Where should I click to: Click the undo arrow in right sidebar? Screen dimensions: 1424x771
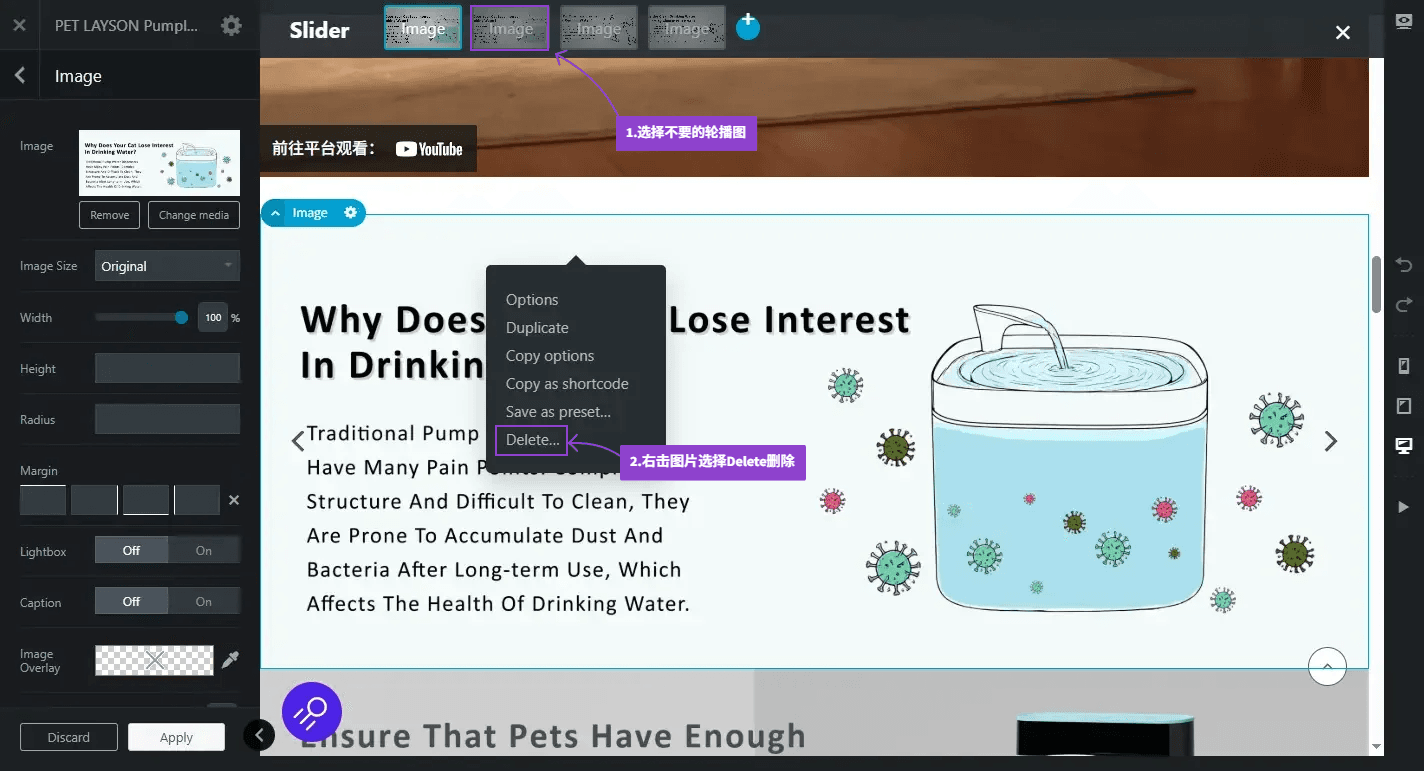1403,265
